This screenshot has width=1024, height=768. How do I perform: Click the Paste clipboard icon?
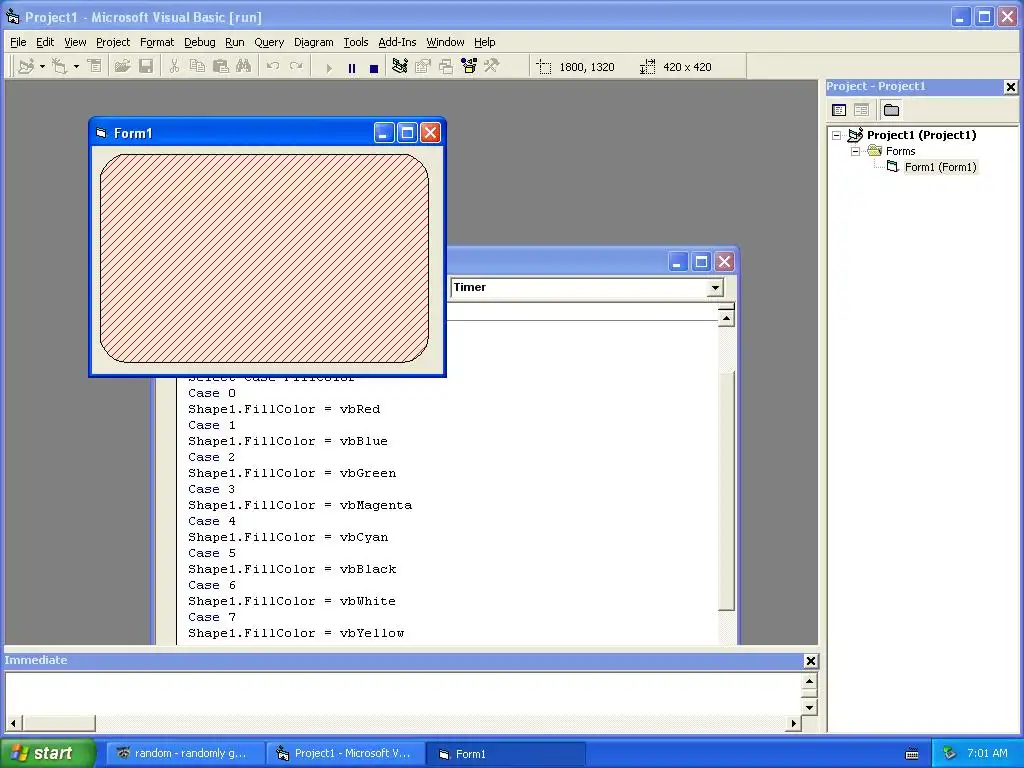(x=221, y=66)
